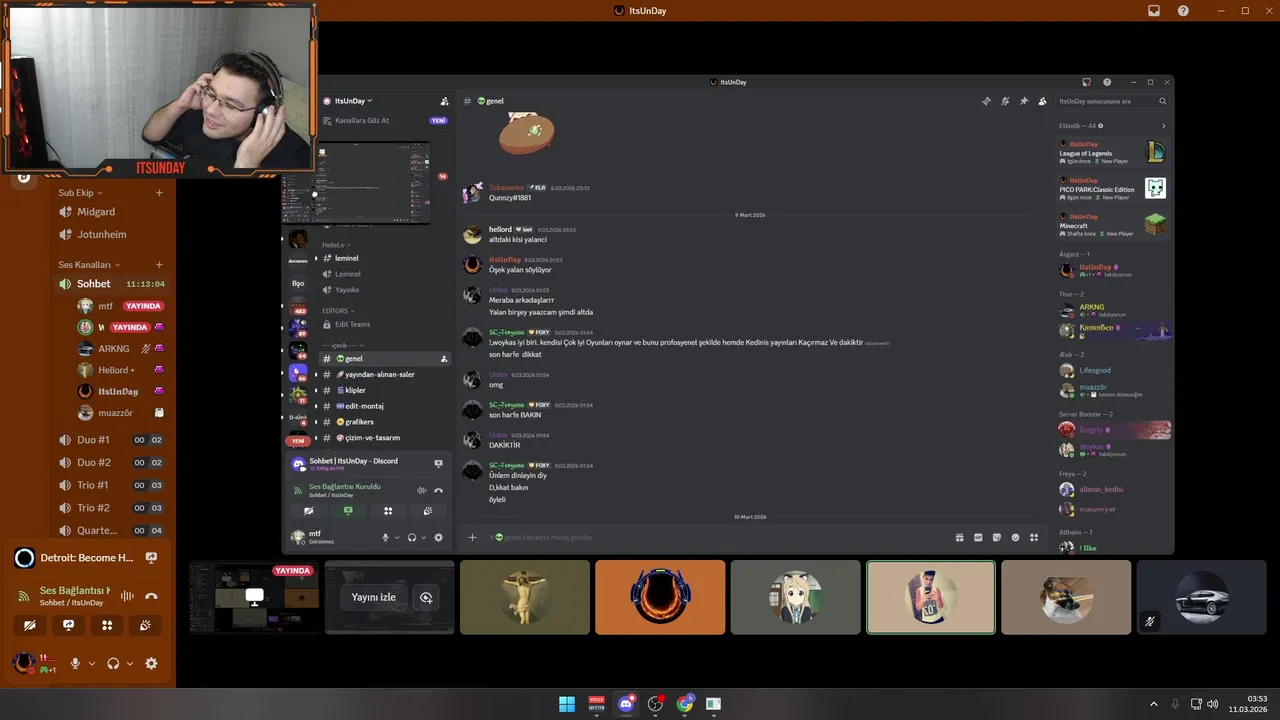Image resolution: width=1280 pixels, height=720 pixels.
Task: Collapse the Ses Kanalları category
Action: click(89, 265)
